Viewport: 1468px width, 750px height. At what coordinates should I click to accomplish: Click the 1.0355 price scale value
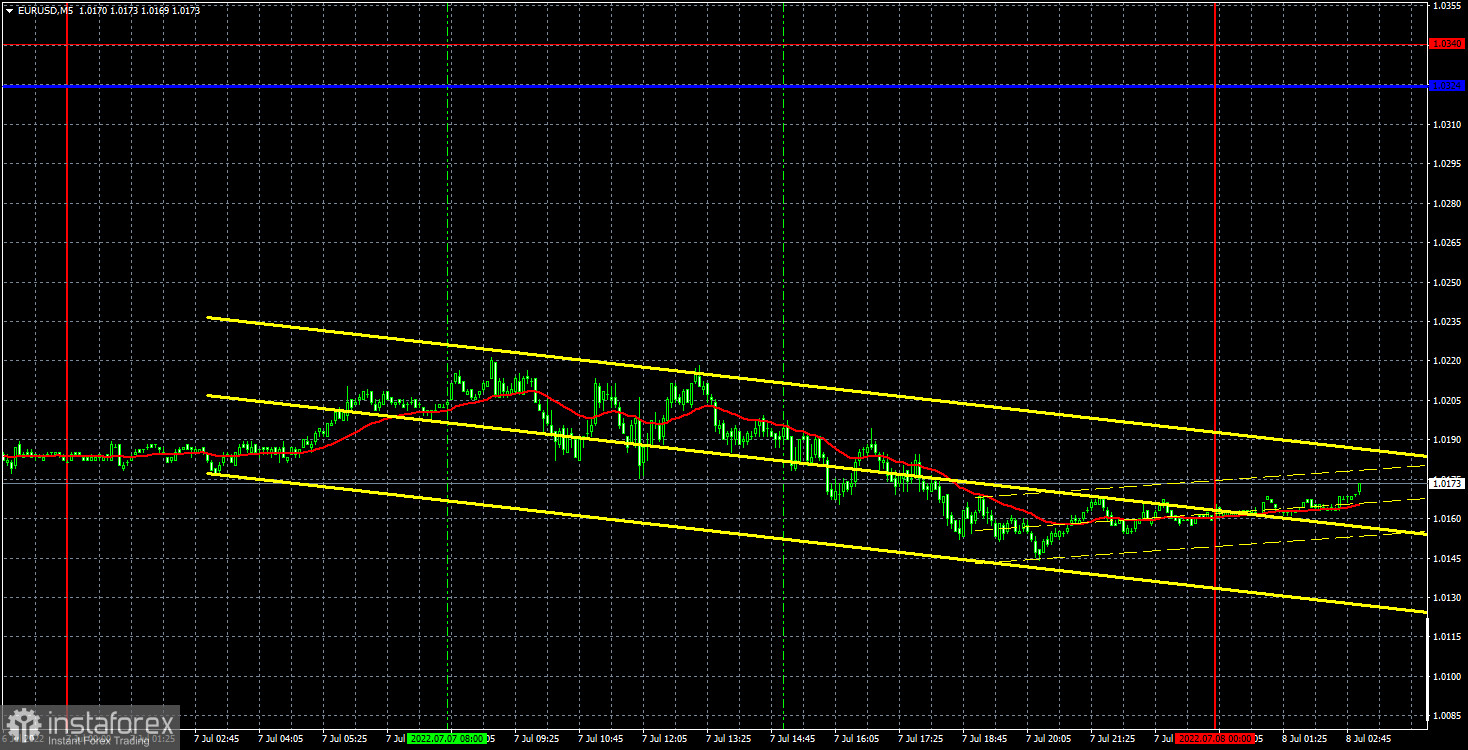pos(1447,6)
